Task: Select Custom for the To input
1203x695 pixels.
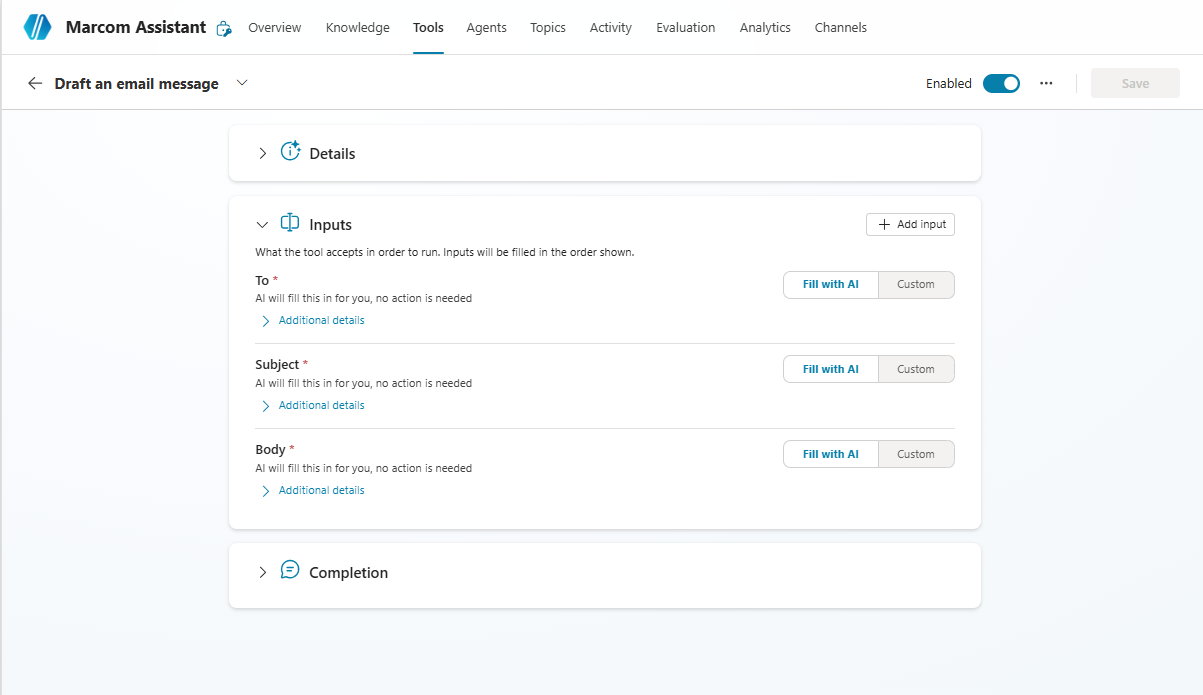Action: click(x=916, y=284)
